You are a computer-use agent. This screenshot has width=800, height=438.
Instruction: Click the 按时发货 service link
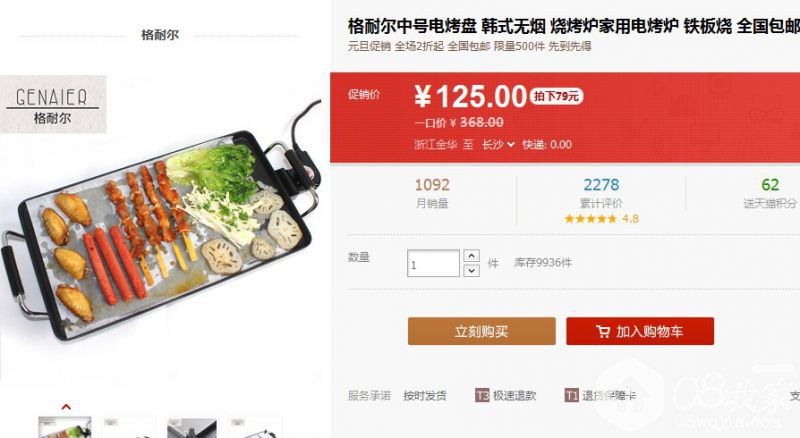point(425,396)
